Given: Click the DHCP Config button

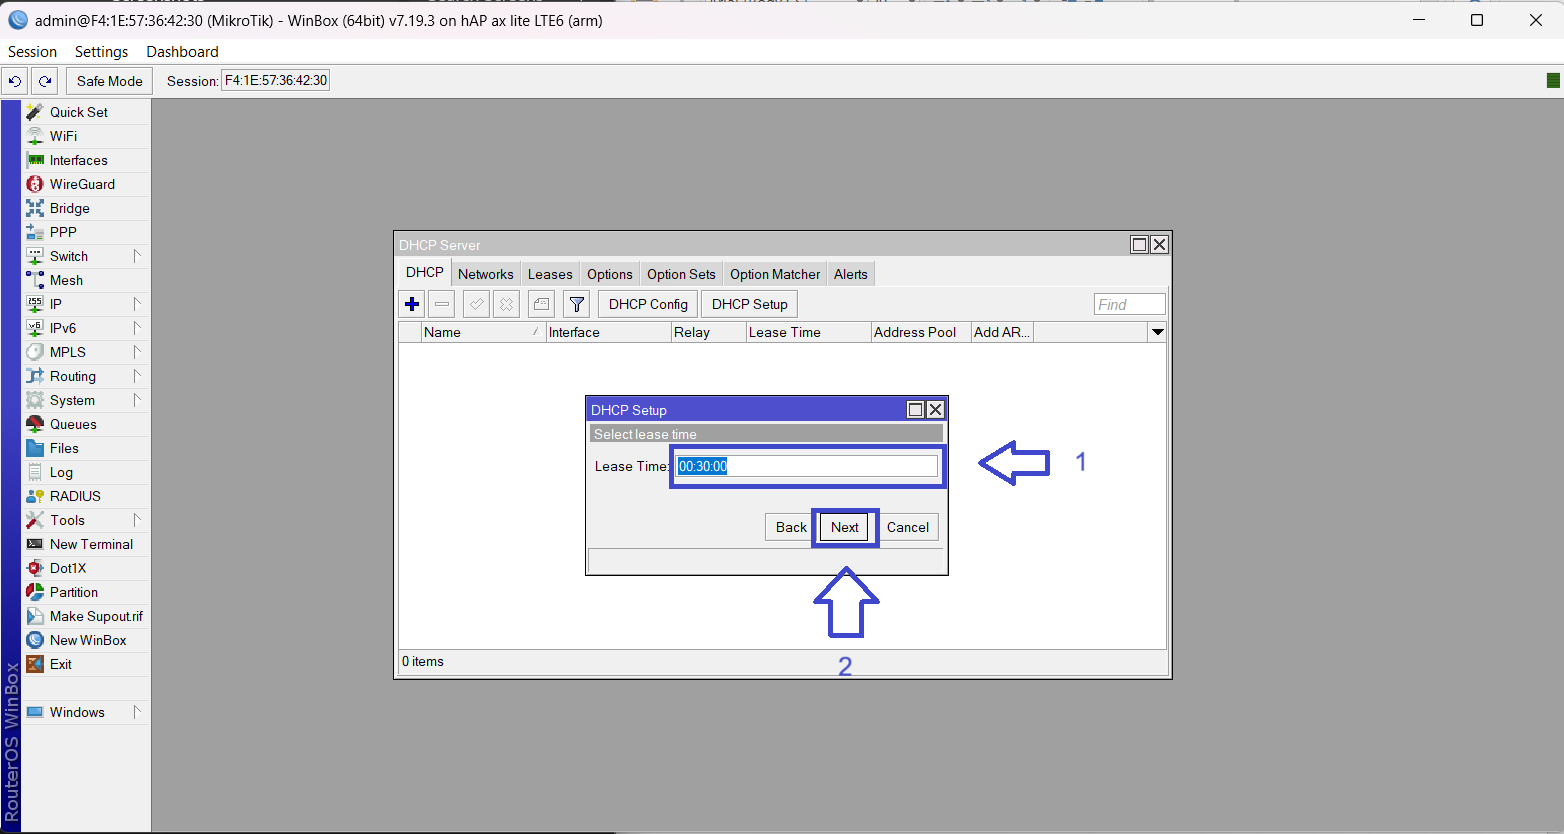Looking at the screenshot, I should pos(648,304).
